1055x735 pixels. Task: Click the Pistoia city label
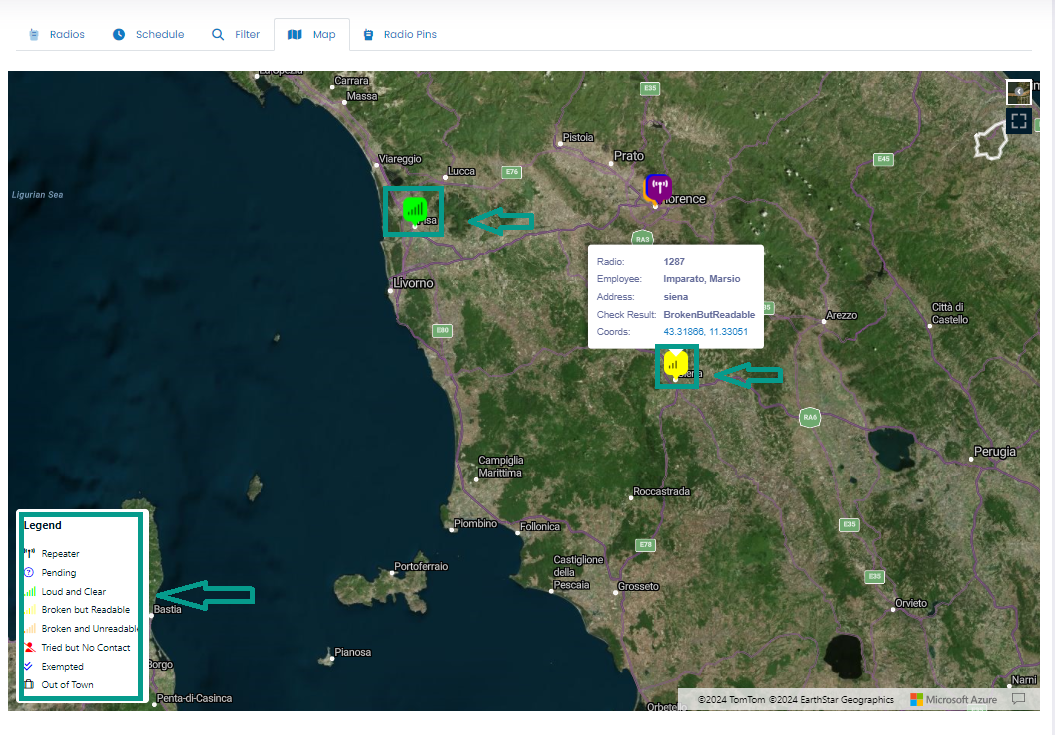(579, 137)
